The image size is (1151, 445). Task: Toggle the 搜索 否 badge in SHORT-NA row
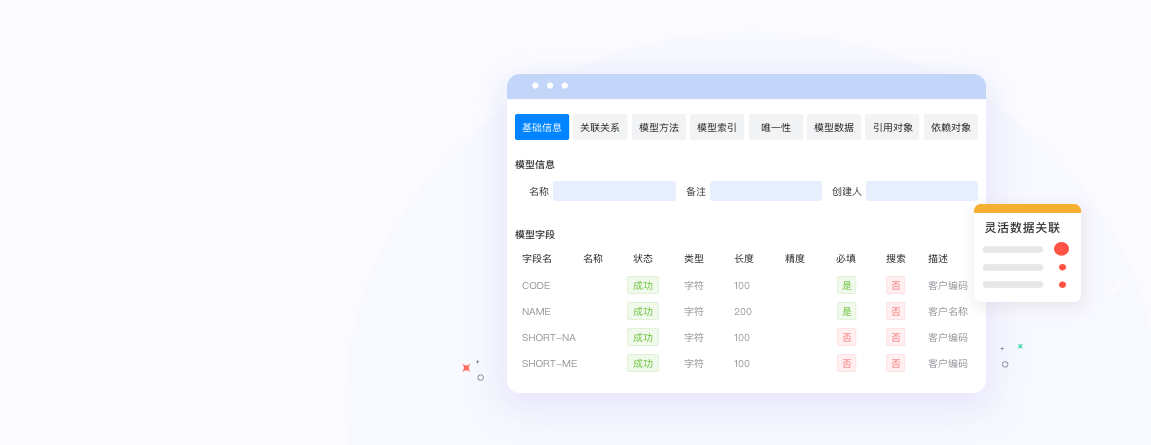[896, 337]
